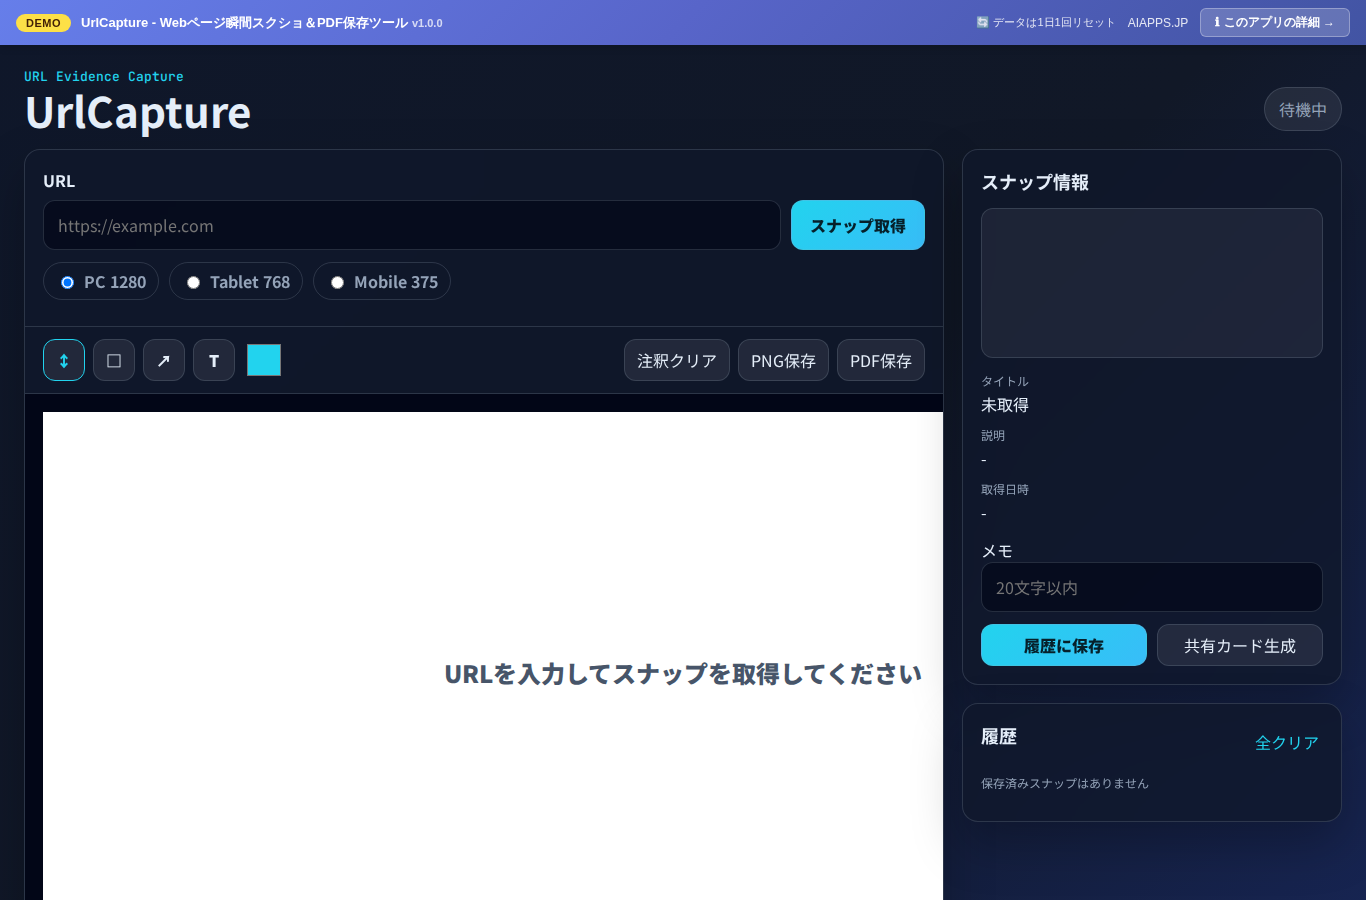Click the PDF保存 button

(881, 360)
